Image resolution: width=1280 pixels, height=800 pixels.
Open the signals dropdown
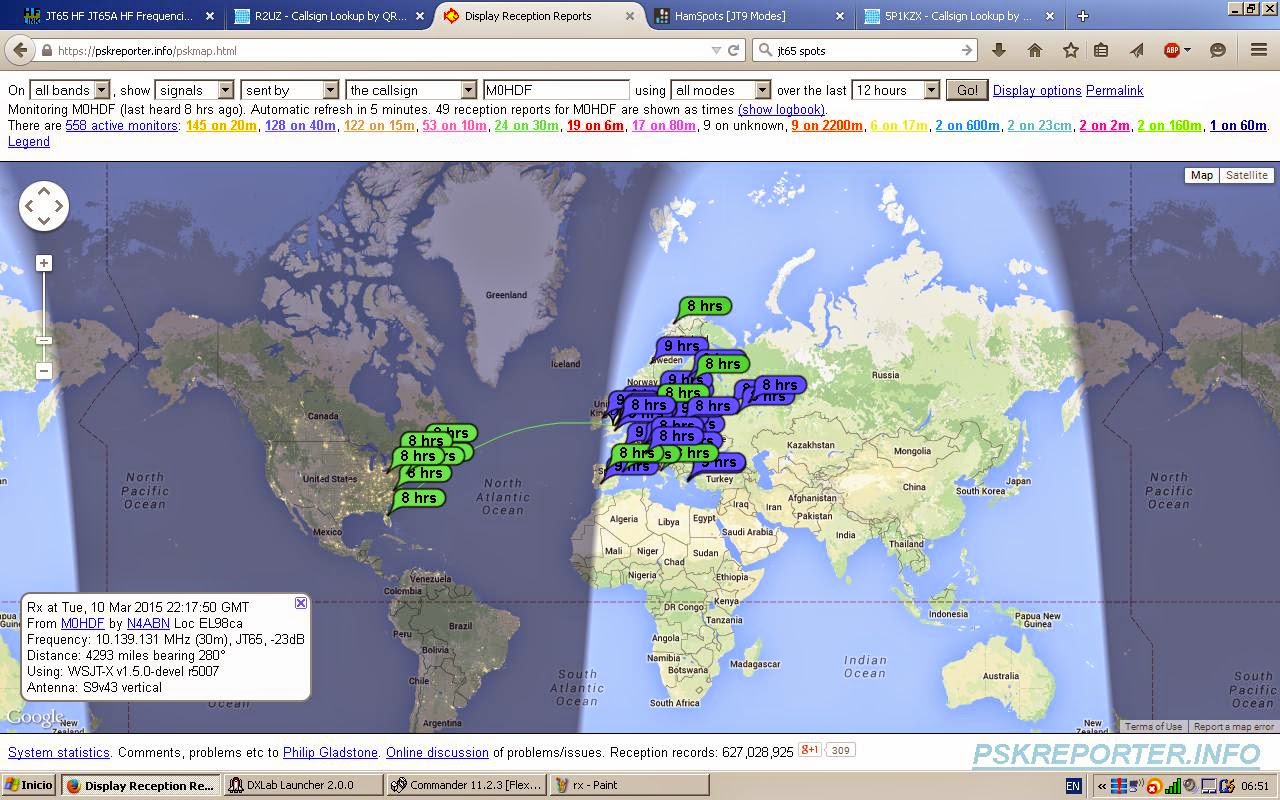click(x=194, y=90)
